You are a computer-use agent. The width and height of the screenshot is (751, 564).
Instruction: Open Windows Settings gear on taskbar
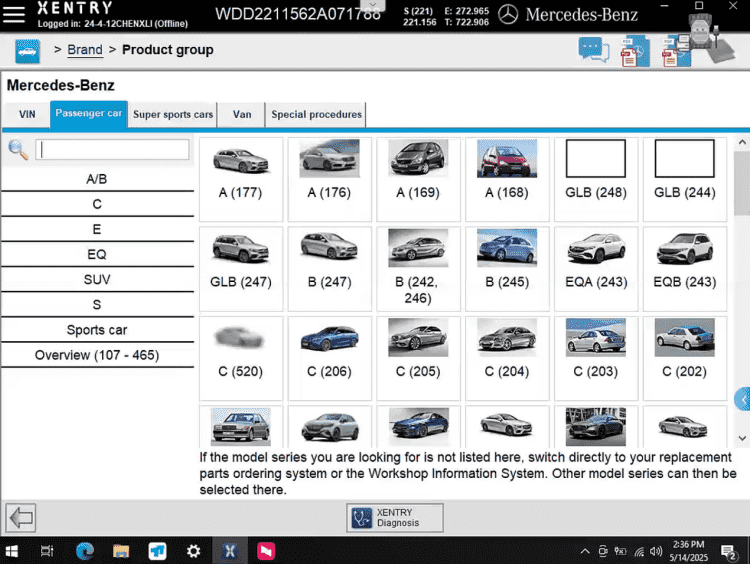point(193,552)
